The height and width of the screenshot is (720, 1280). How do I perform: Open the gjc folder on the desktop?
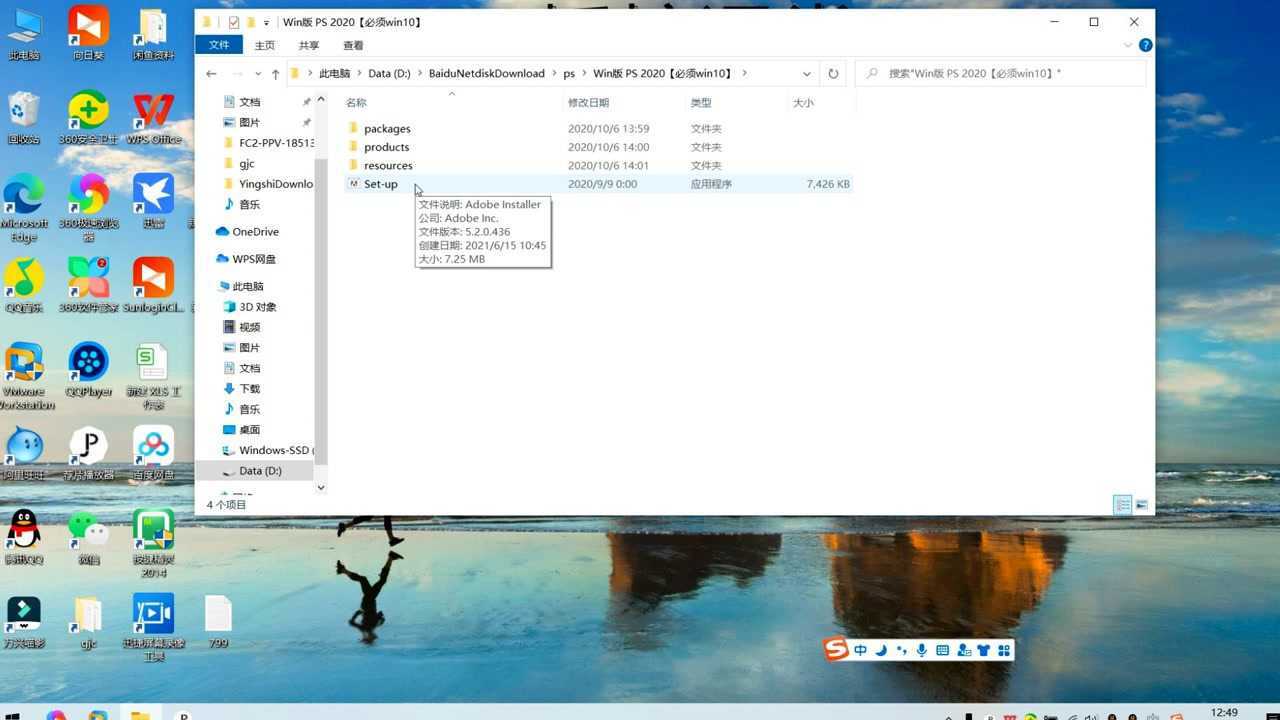pyautogui.click(x=89, y=622)
